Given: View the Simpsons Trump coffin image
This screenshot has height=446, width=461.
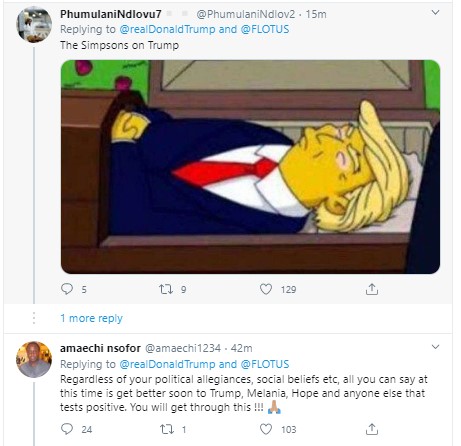Looking at the screenshot, I should pos(250,167).
